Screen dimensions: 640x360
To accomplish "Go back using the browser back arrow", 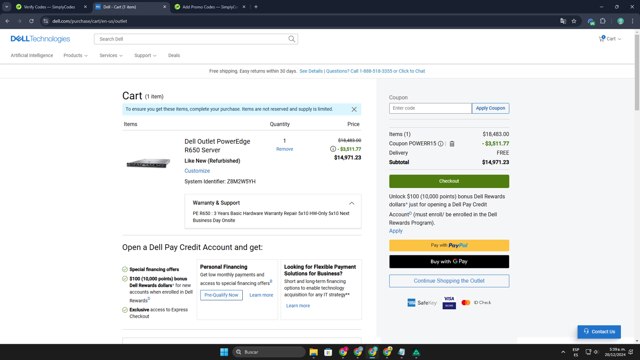I will (x=7, y=21).
